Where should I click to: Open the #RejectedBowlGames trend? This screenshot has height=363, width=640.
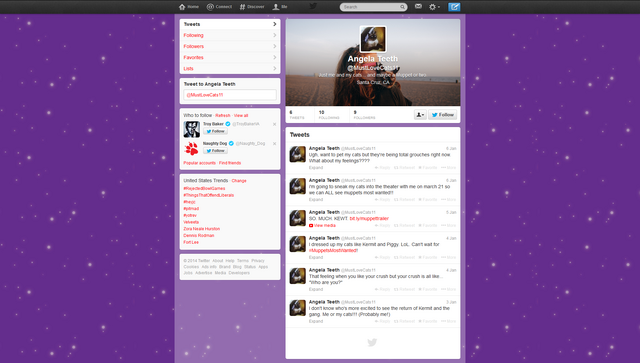(204, 189)
